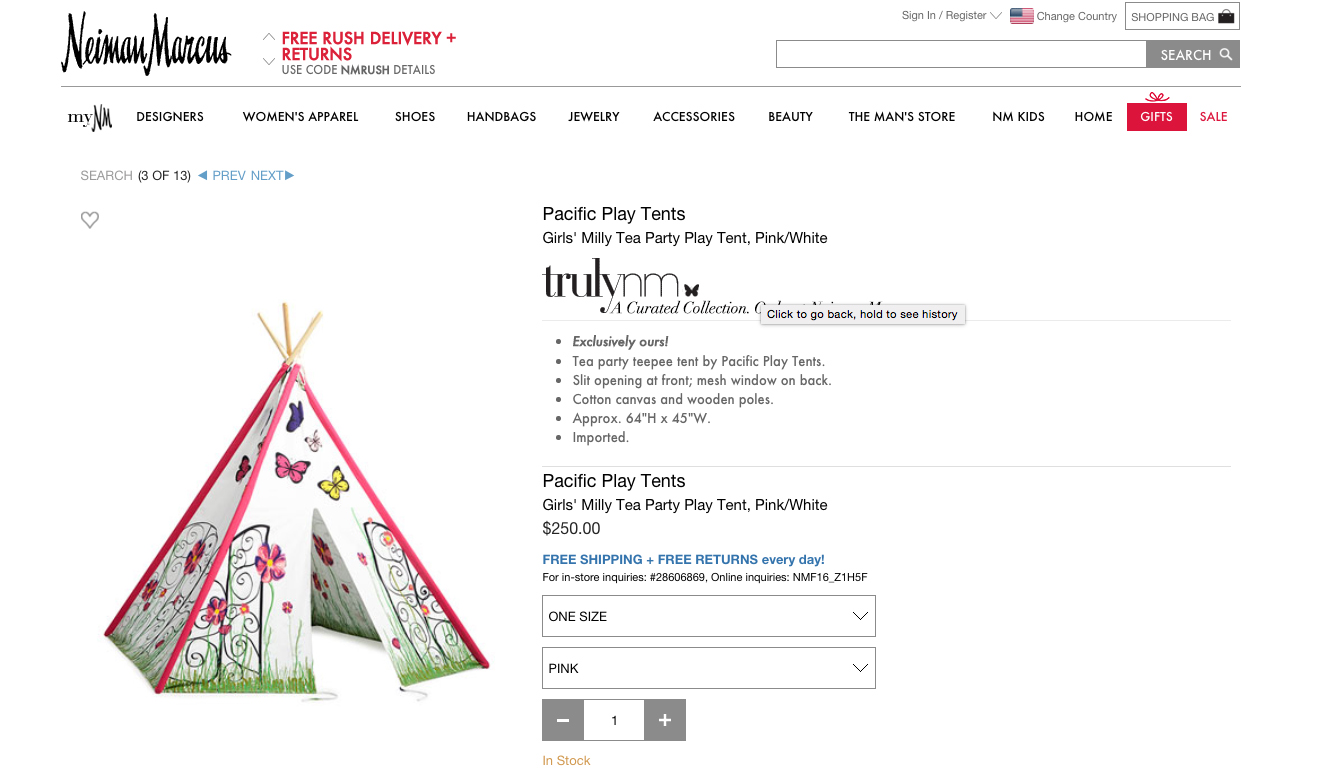Image resolution: width=1329 pixels, height=771 pixels.
Task: Click the promo banner up arrow
Action: click(x=269, y=37)
